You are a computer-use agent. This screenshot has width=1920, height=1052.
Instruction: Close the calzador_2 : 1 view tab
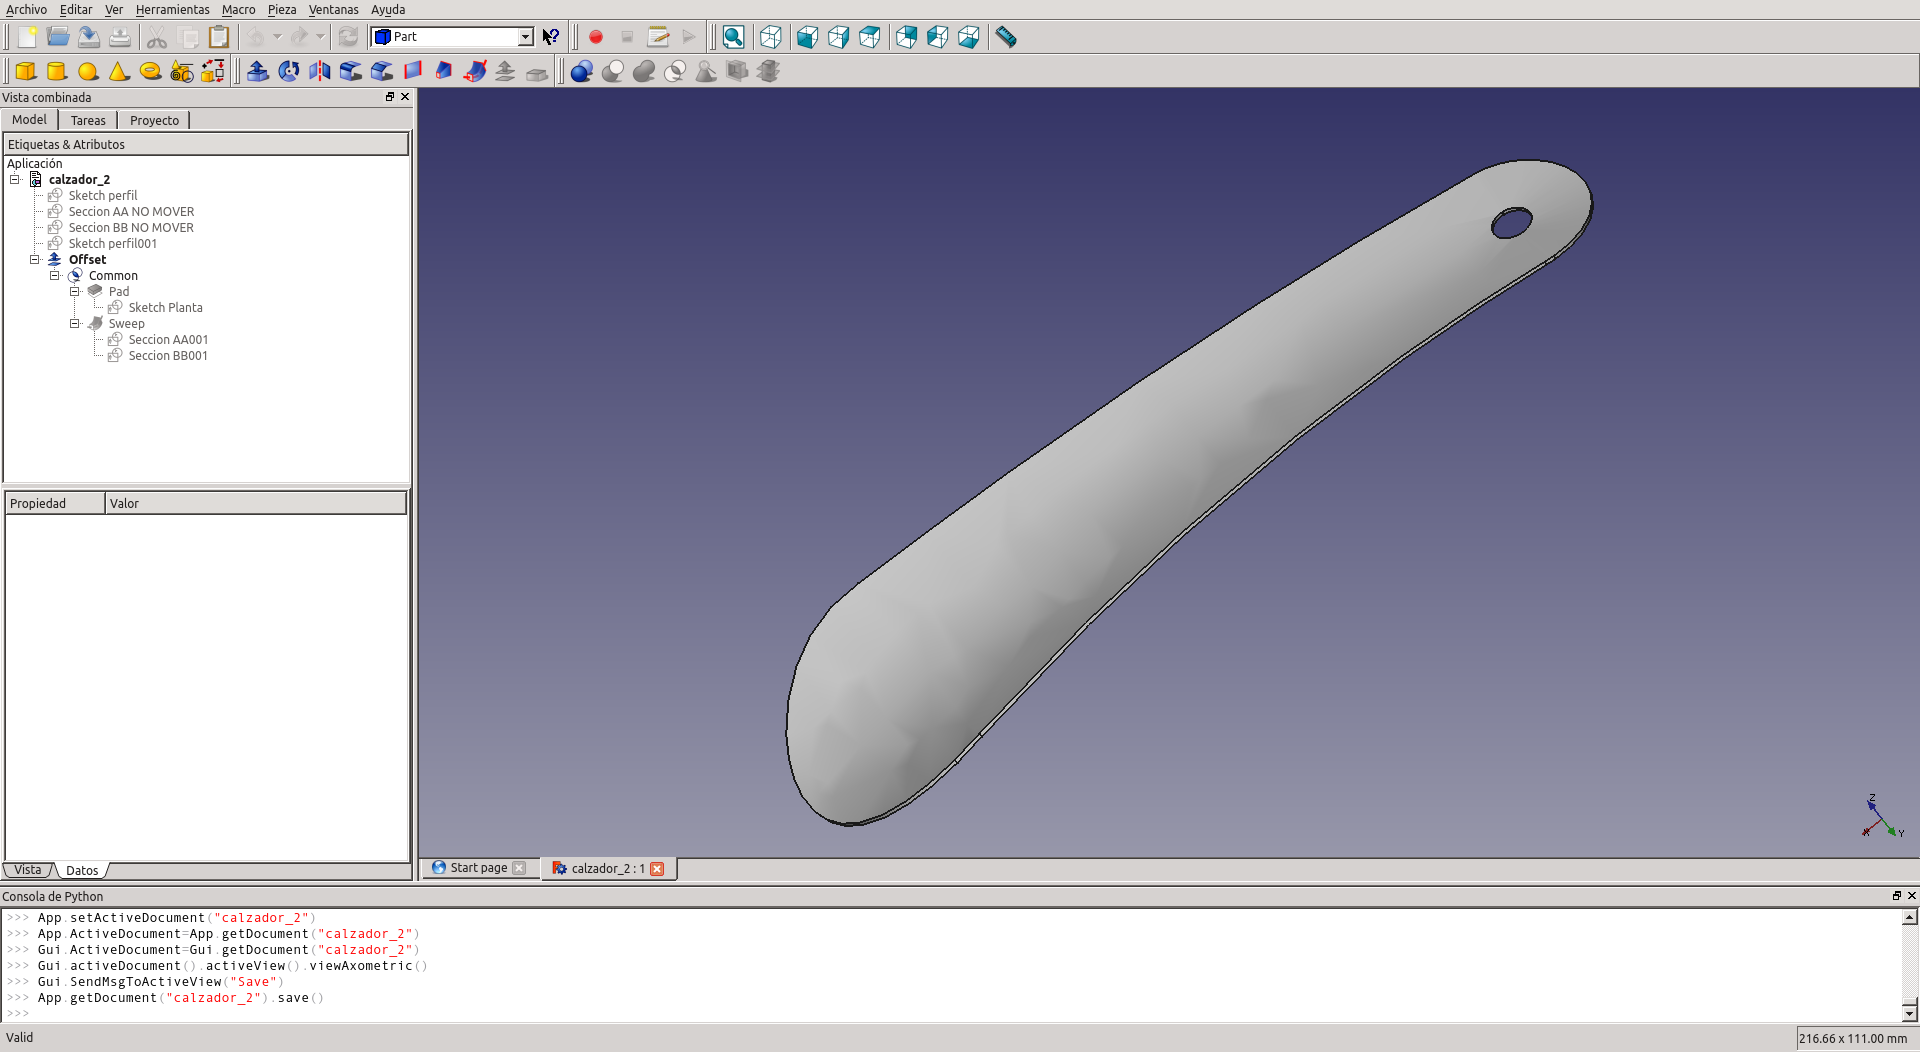[x=657, y=869]
